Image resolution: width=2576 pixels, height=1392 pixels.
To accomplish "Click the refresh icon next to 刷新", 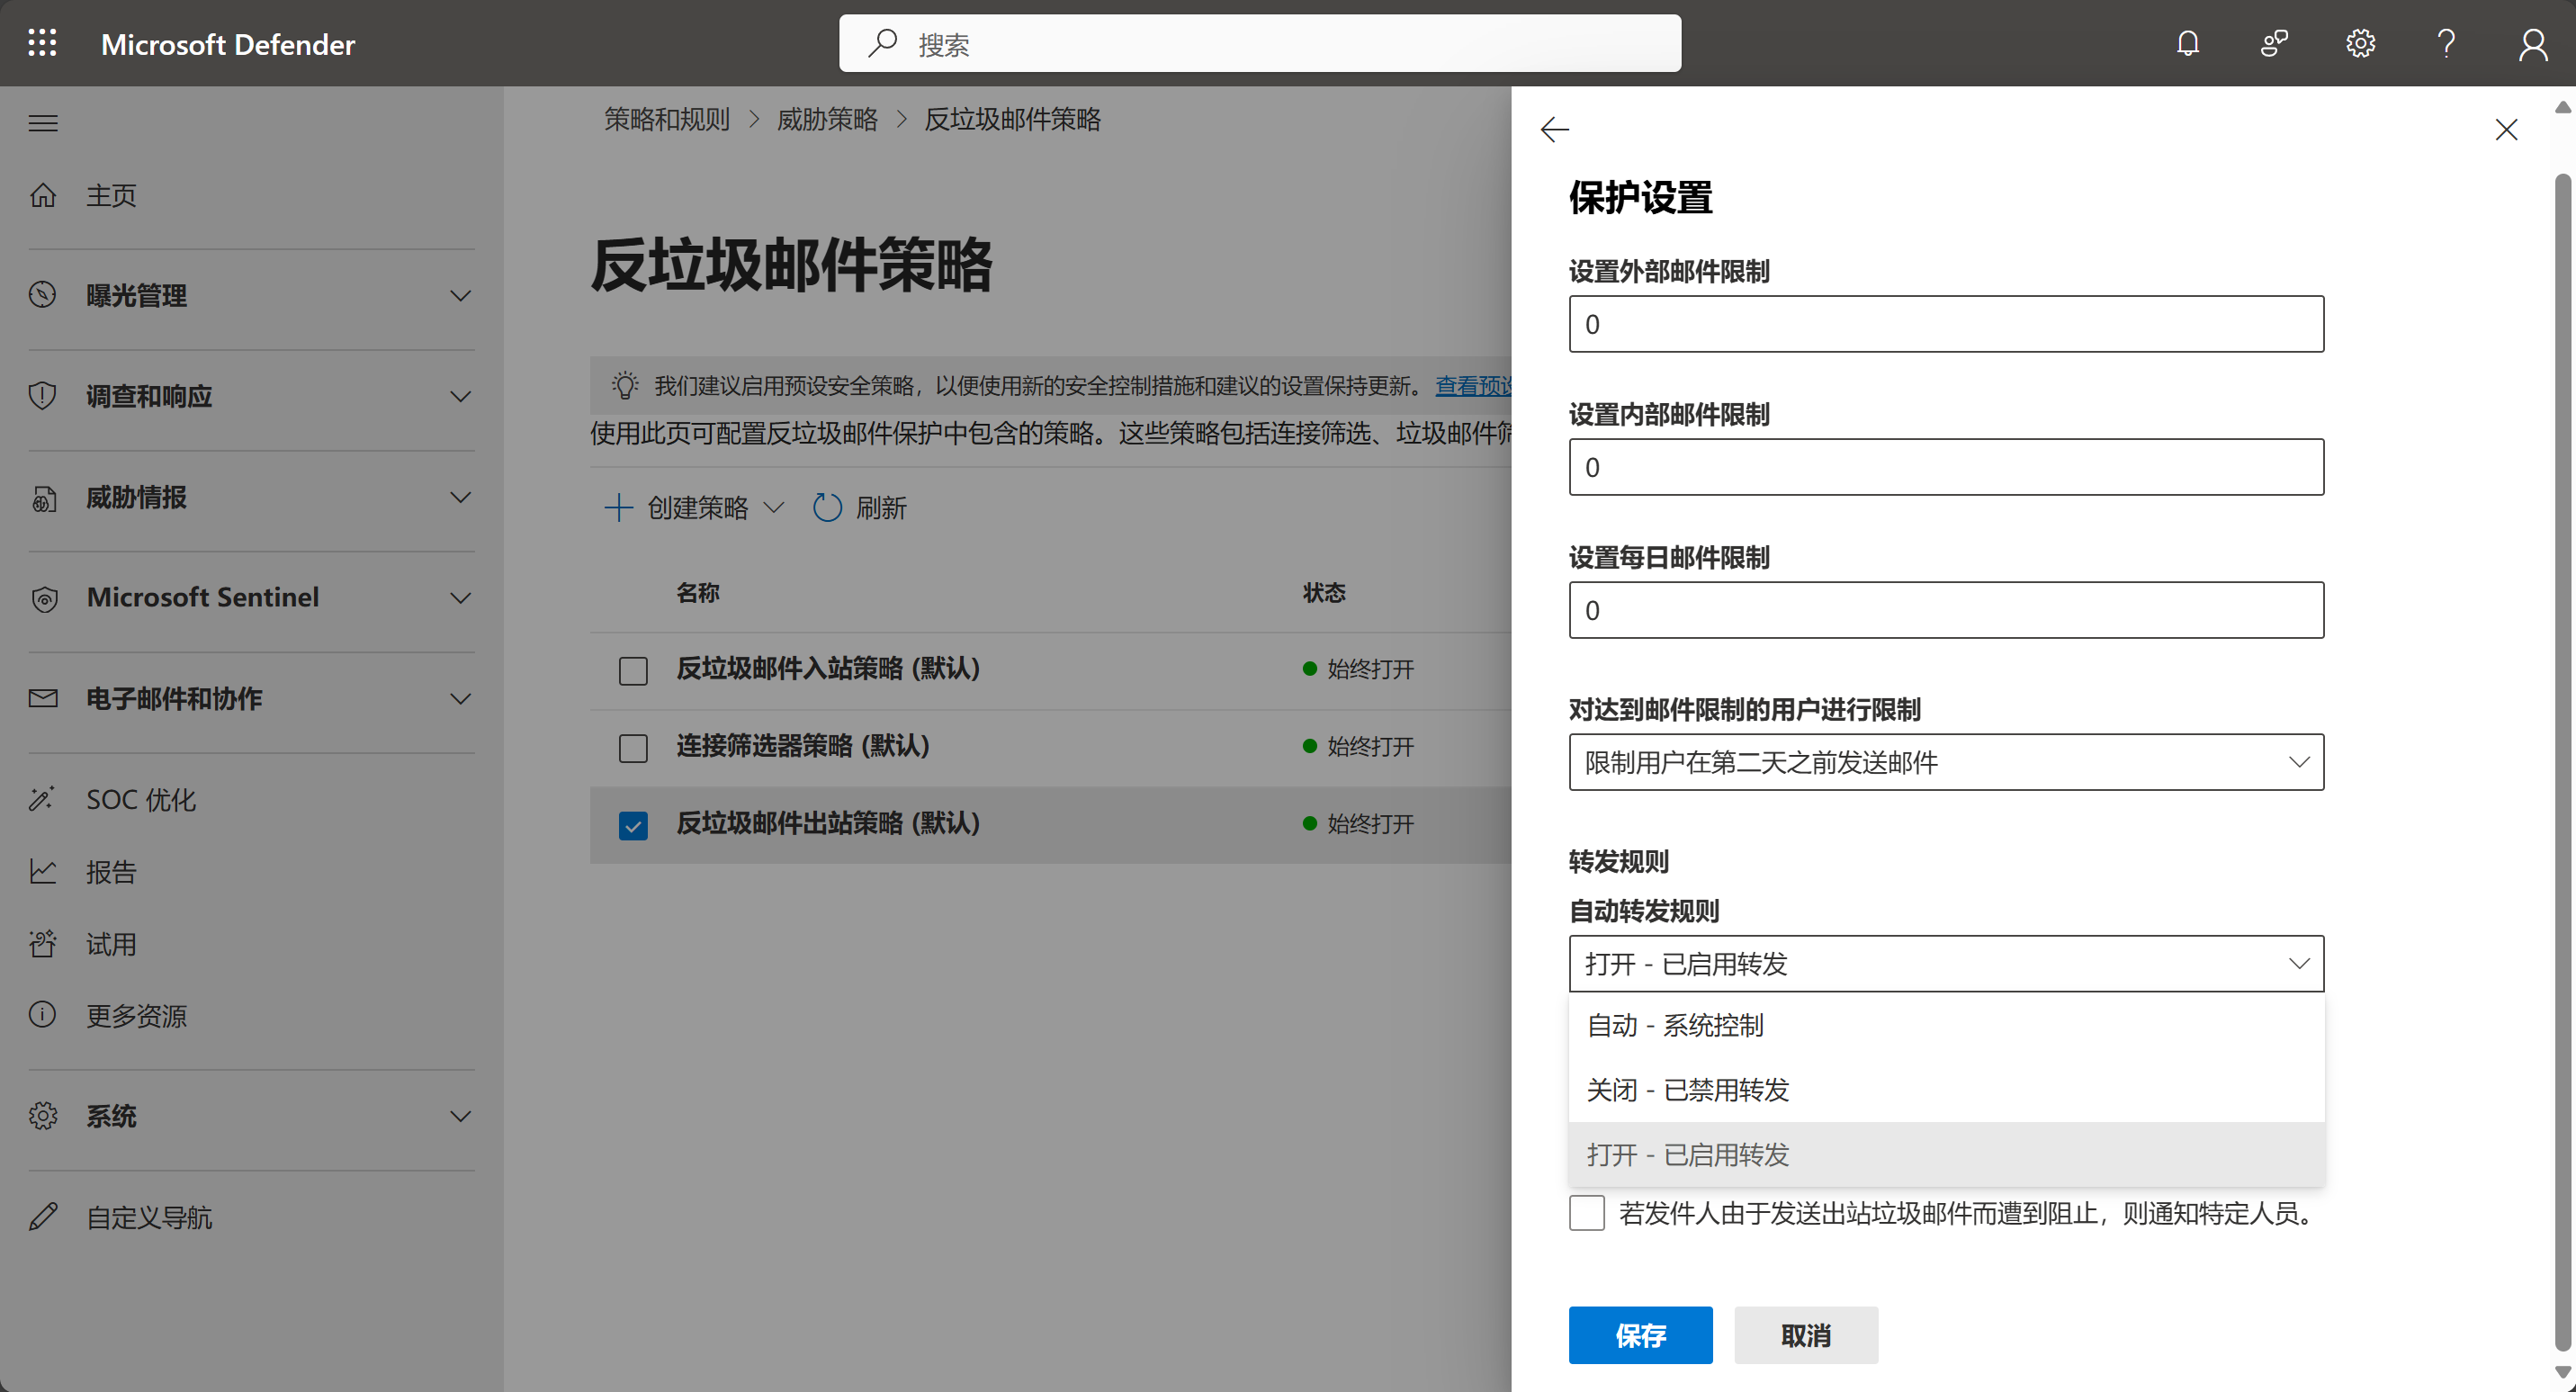I will (827, 508).
